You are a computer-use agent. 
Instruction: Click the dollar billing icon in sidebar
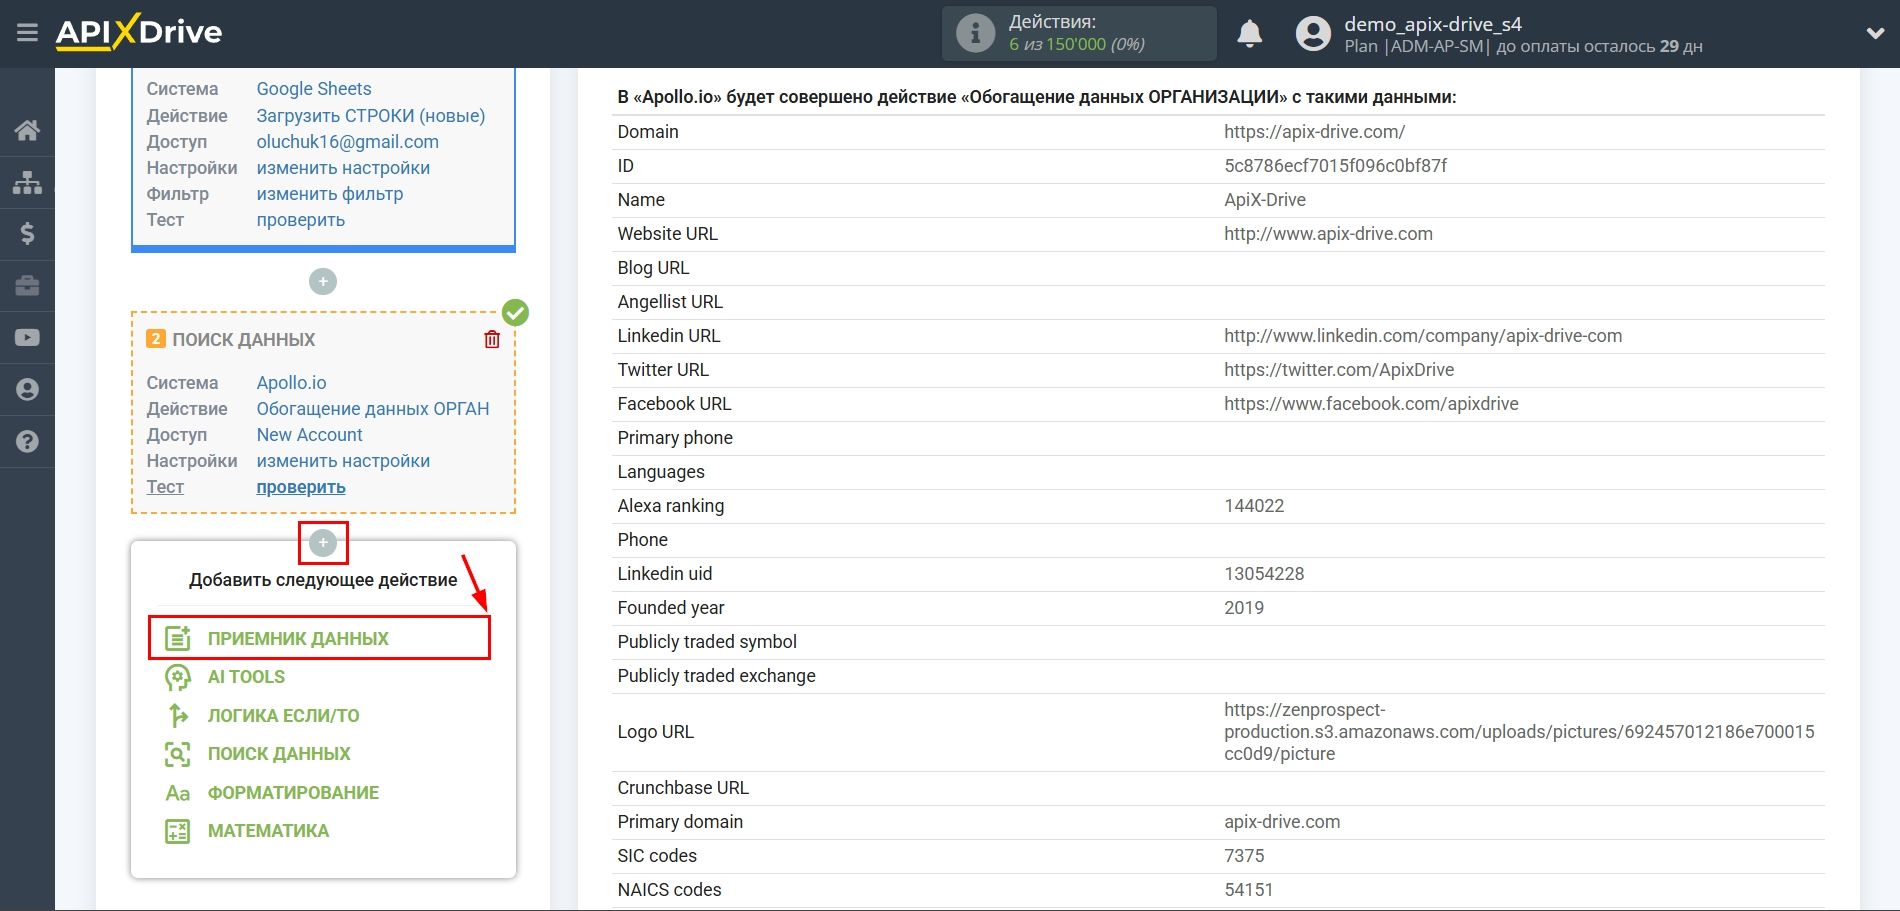coord(27,234)
